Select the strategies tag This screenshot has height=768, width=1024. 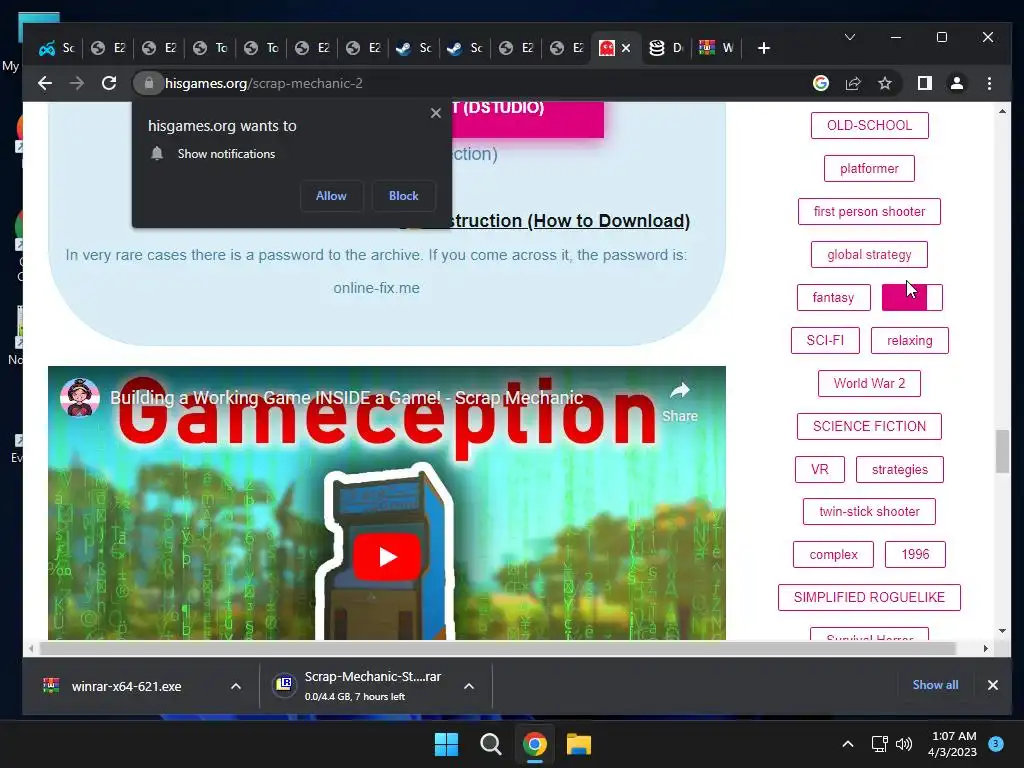pos(899,470)
